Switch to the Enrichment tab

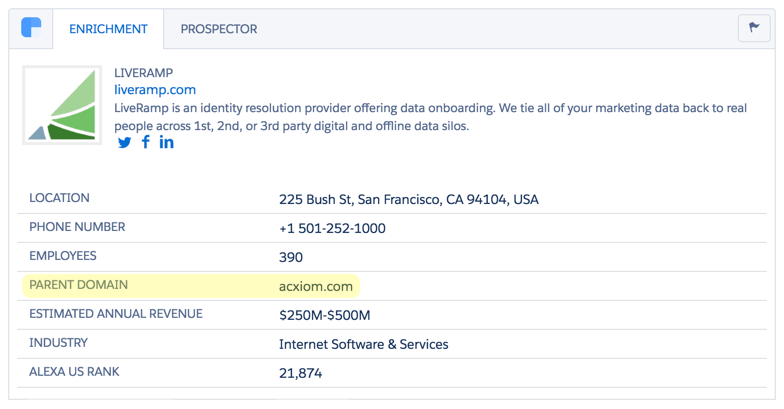click(x=108, y=29)
